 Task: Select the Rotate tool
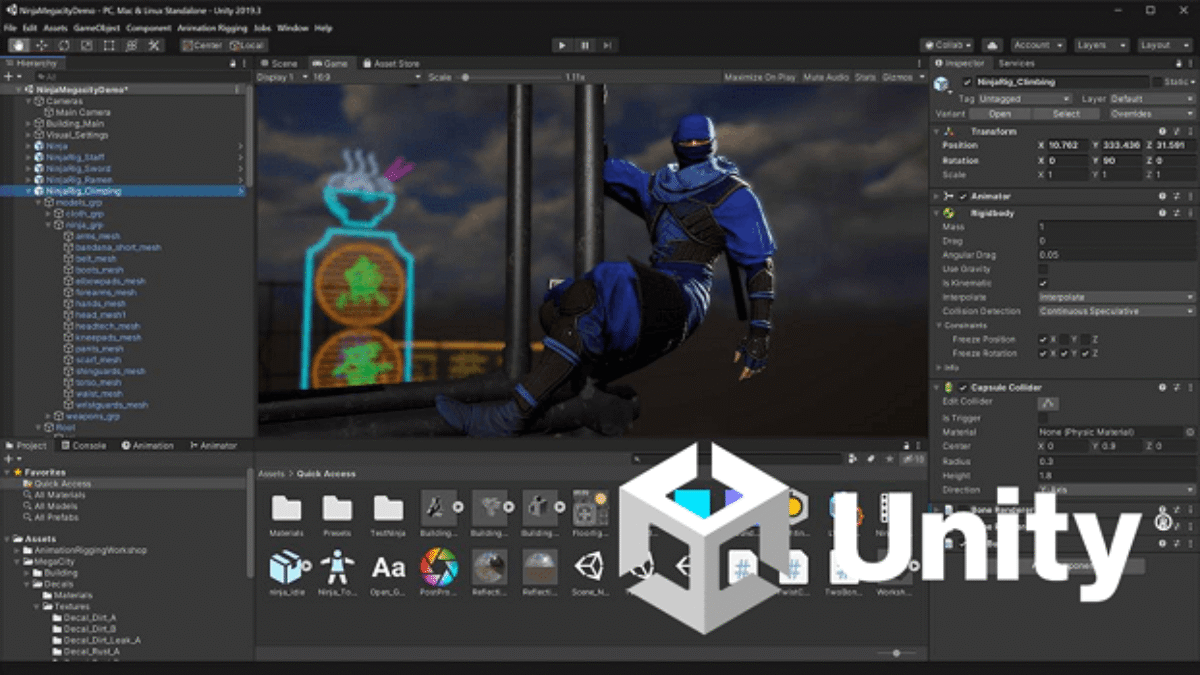coord(64,45)
